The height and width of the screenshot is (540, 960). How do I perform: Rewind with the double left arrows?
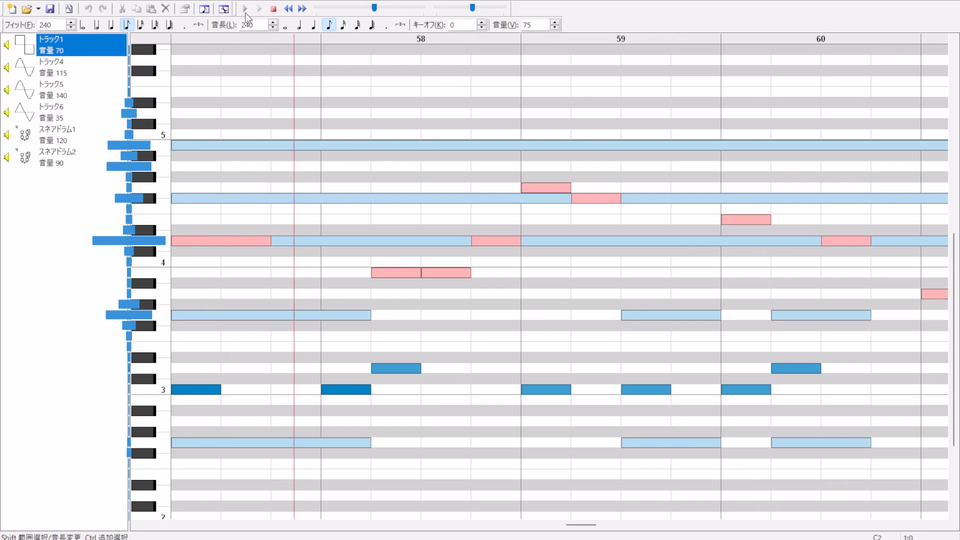tap(288, 9)
